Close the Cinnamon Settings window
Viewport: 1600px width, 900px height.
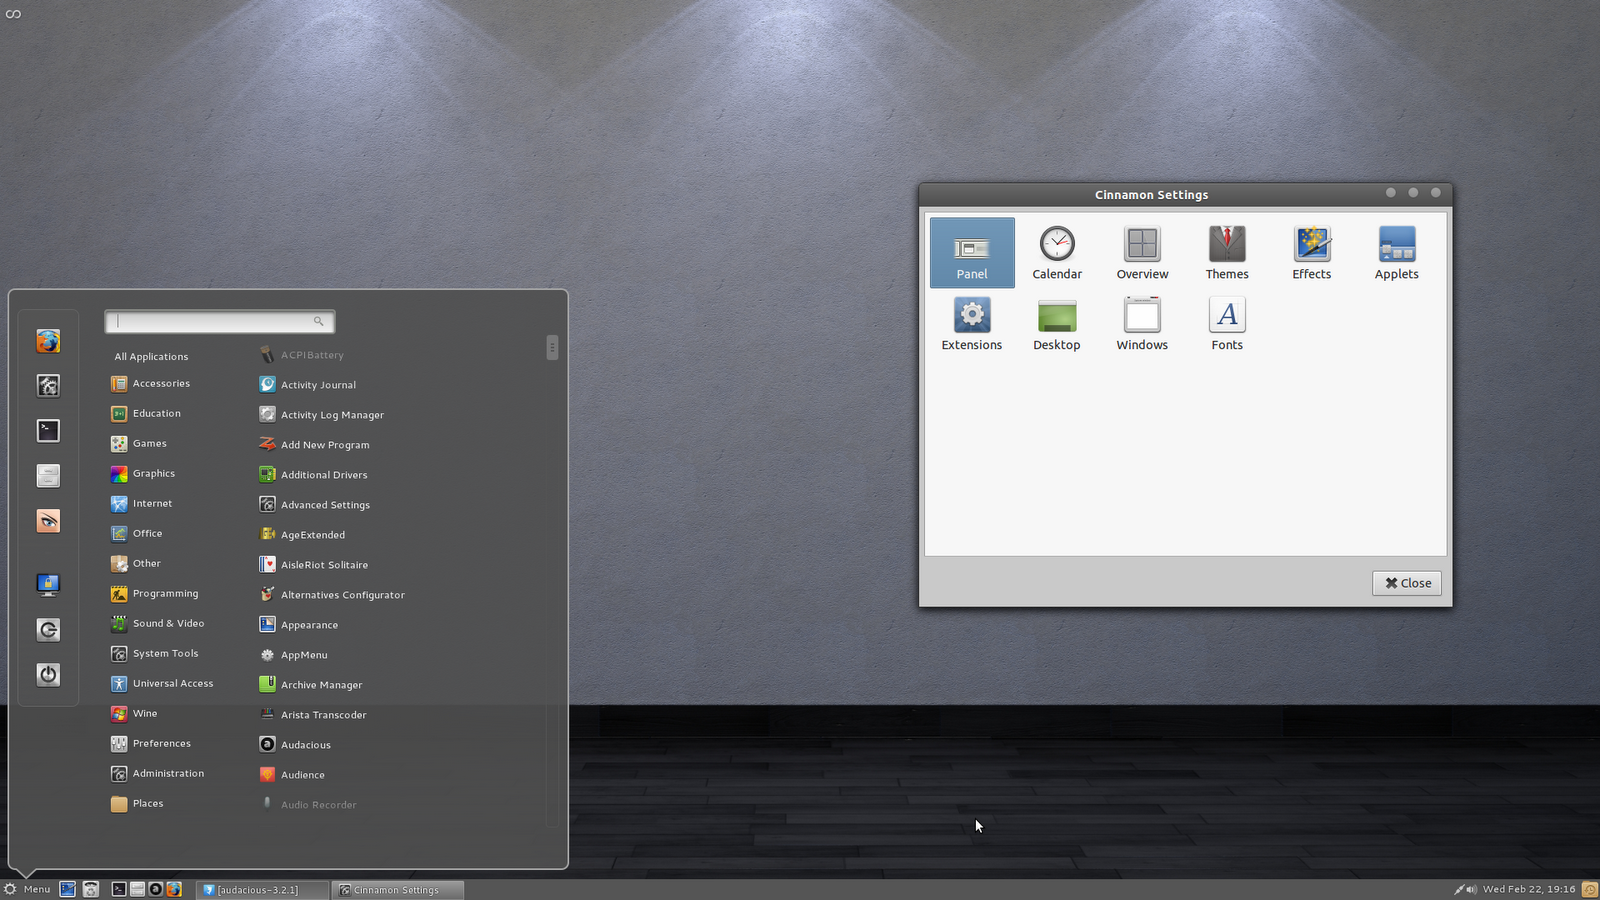pyautogui.click(x=1406, y=583)
